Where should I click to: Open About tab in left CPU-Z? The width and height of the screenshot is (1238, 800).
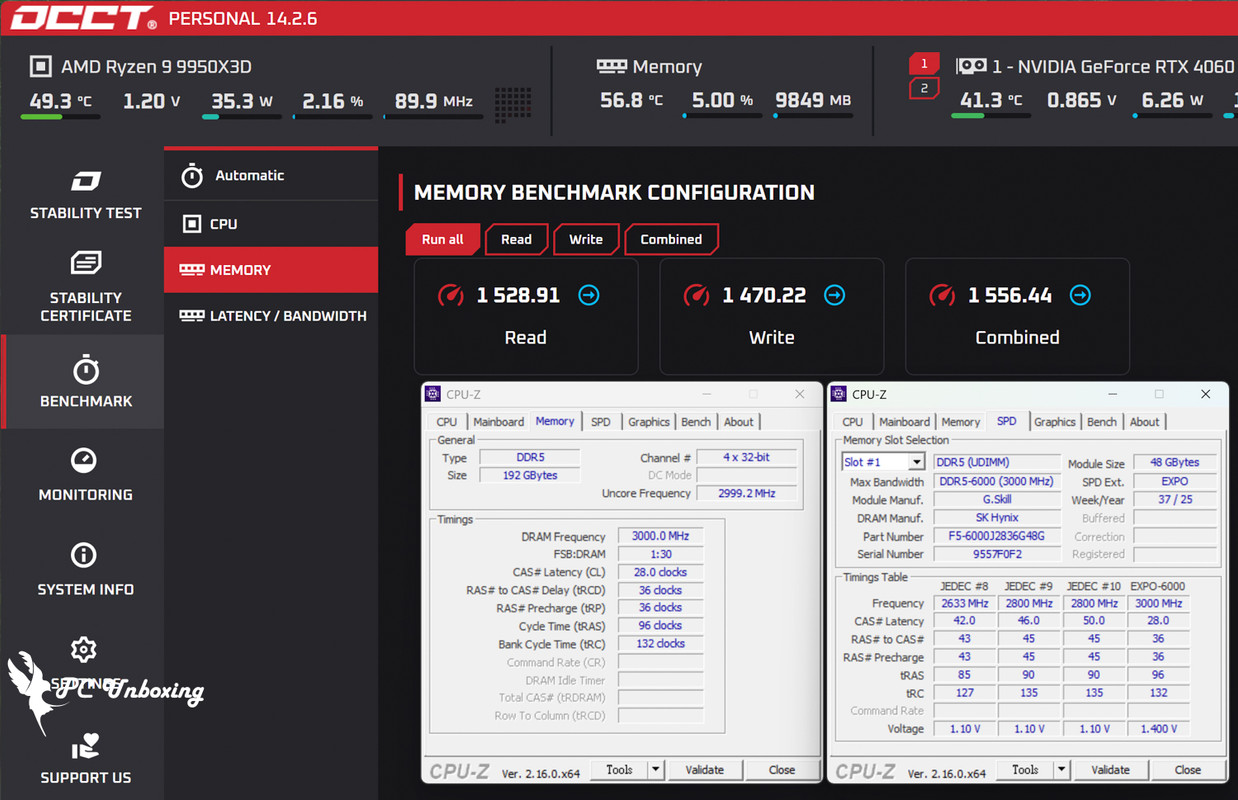click(x=739, y=422)
